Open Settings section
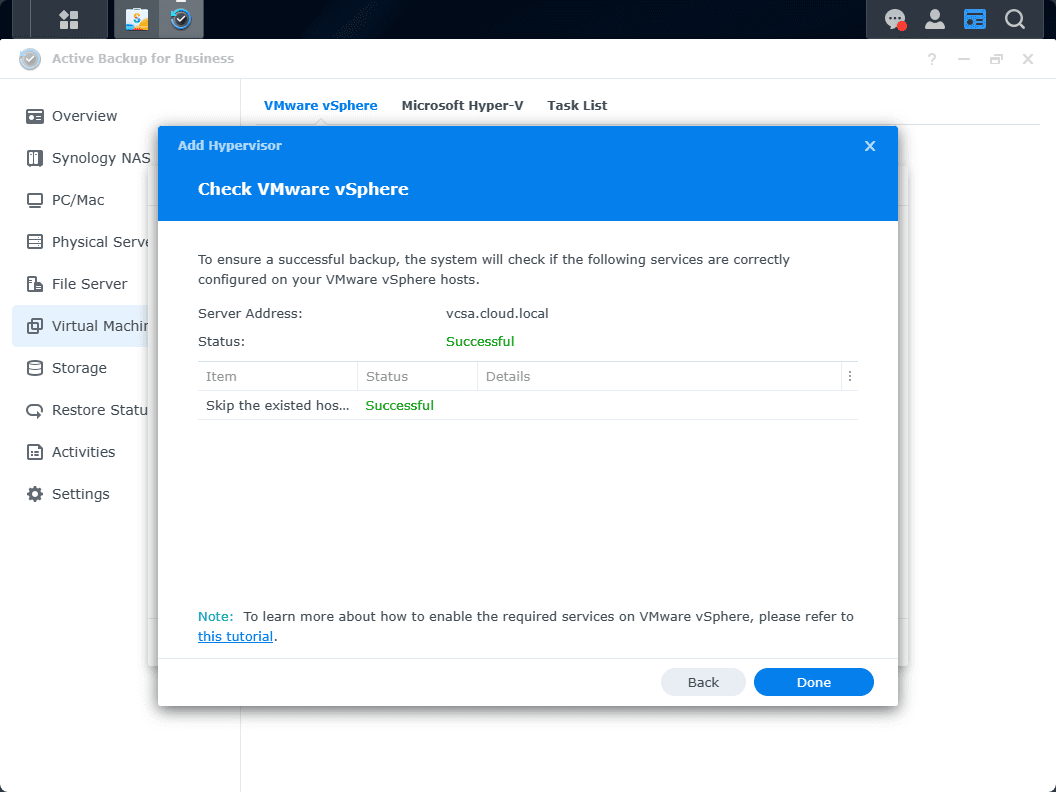Screen dimensions: 1056x792 coord(80,494)
